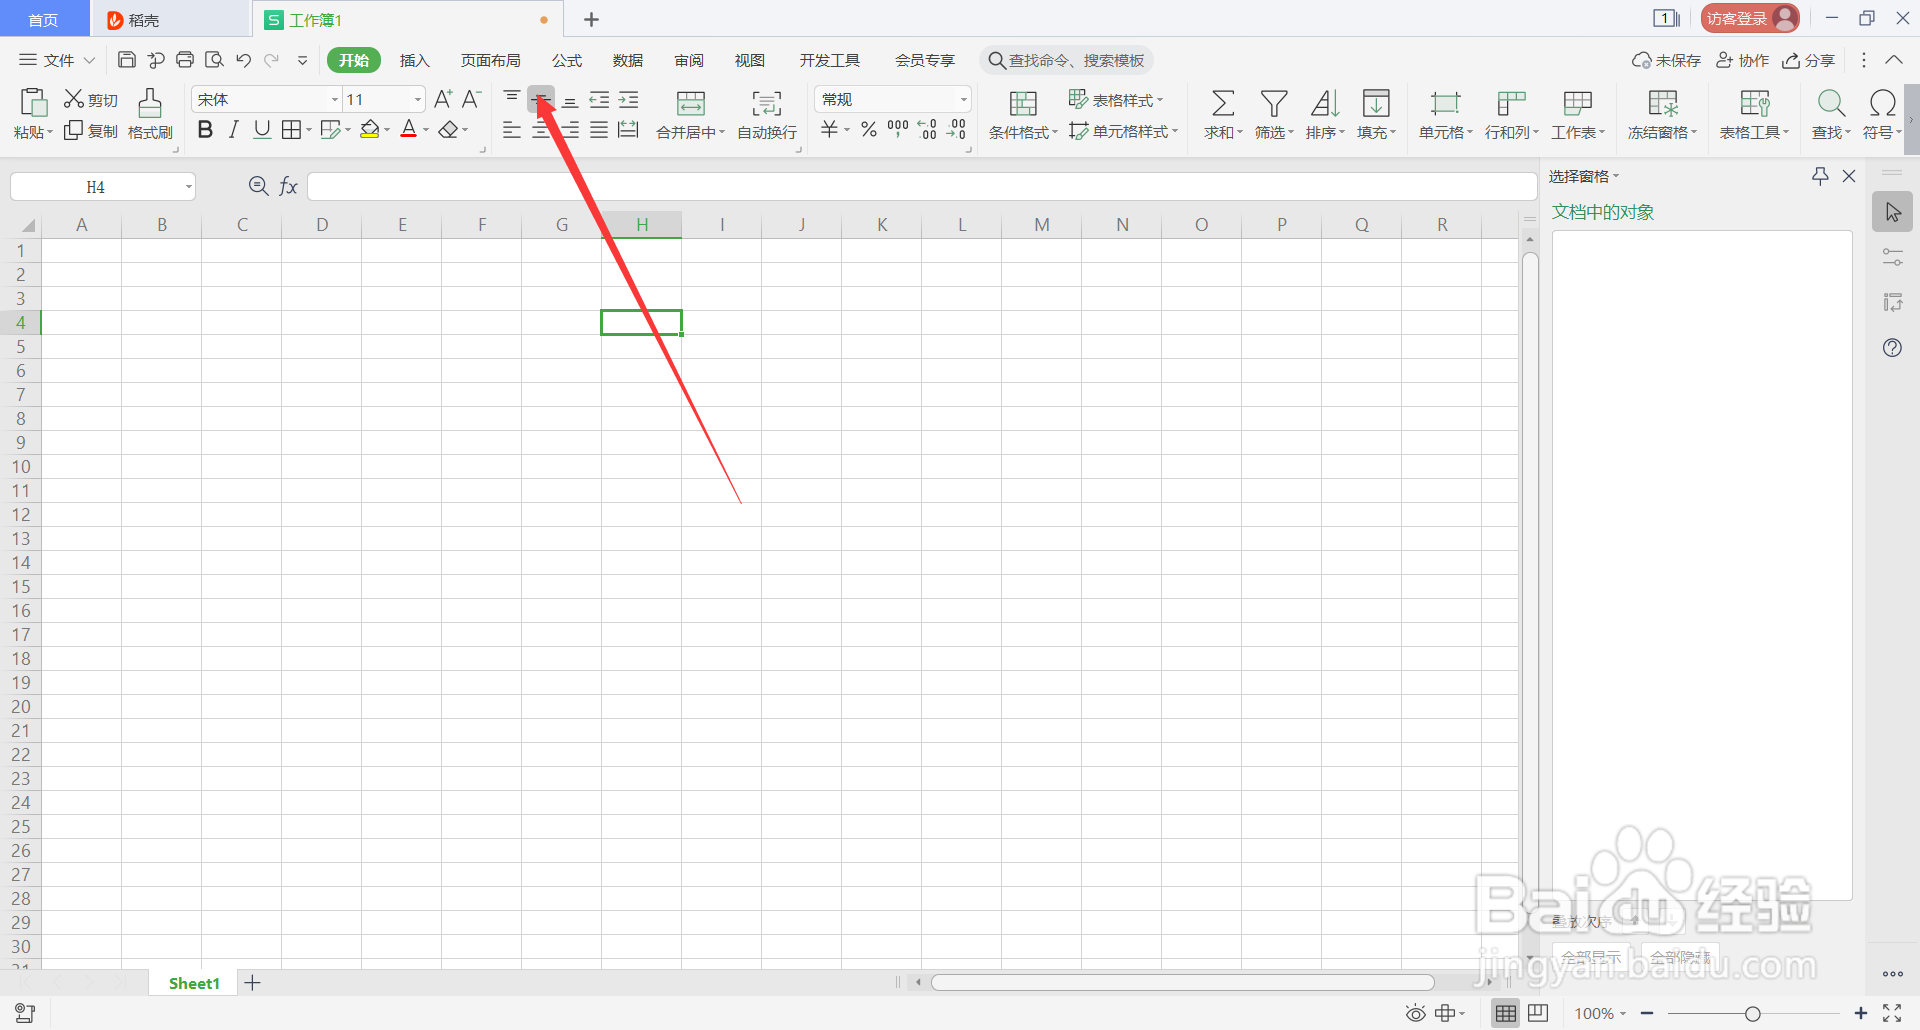Apply percent style with the % icon

coord(869,130)
